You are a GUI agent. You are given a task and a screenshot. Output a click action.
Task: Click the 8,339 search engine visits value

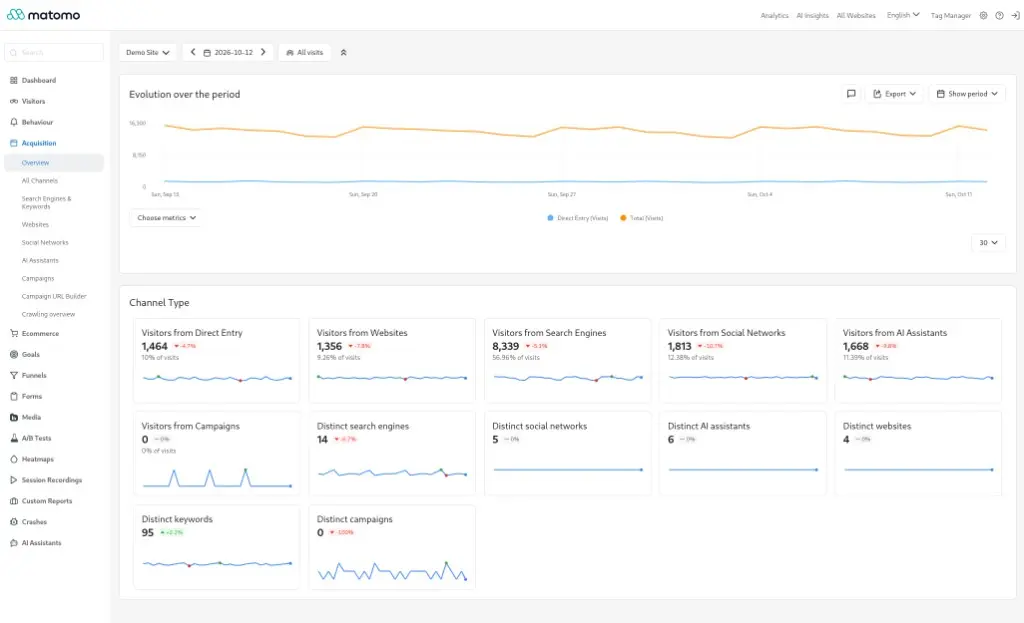(x=505, y=346)
